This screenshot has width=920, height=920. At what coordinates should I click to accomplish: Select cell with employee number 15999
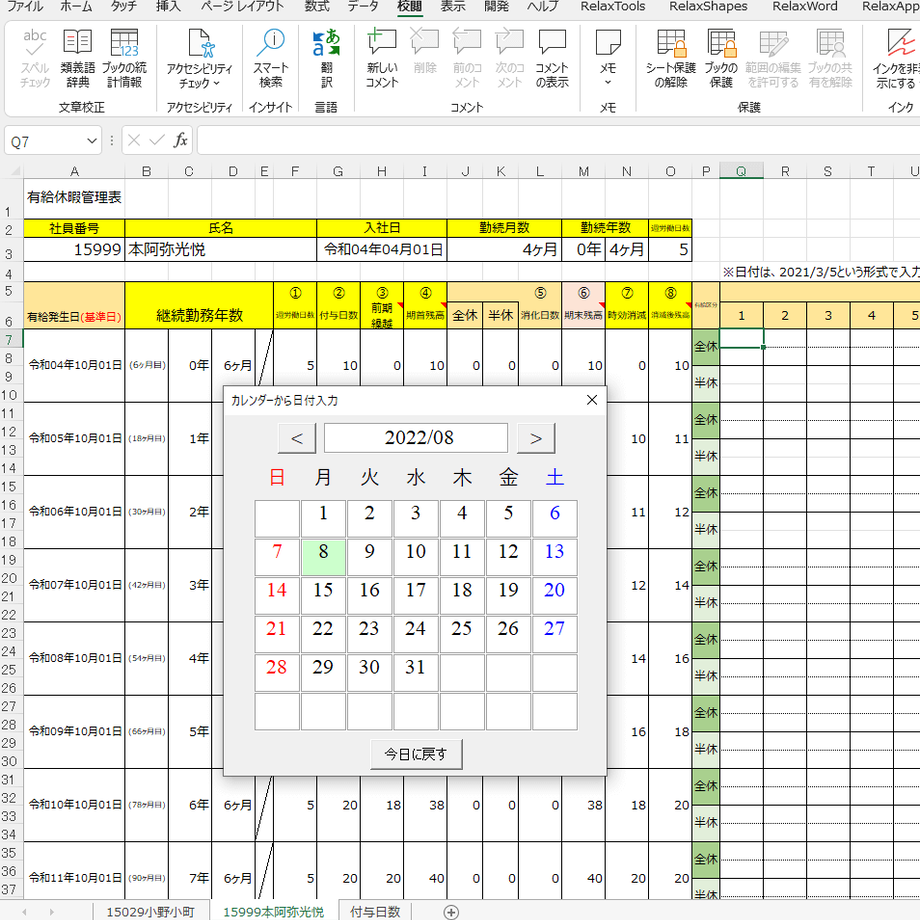pyautogui.click(x=74, y=249)
